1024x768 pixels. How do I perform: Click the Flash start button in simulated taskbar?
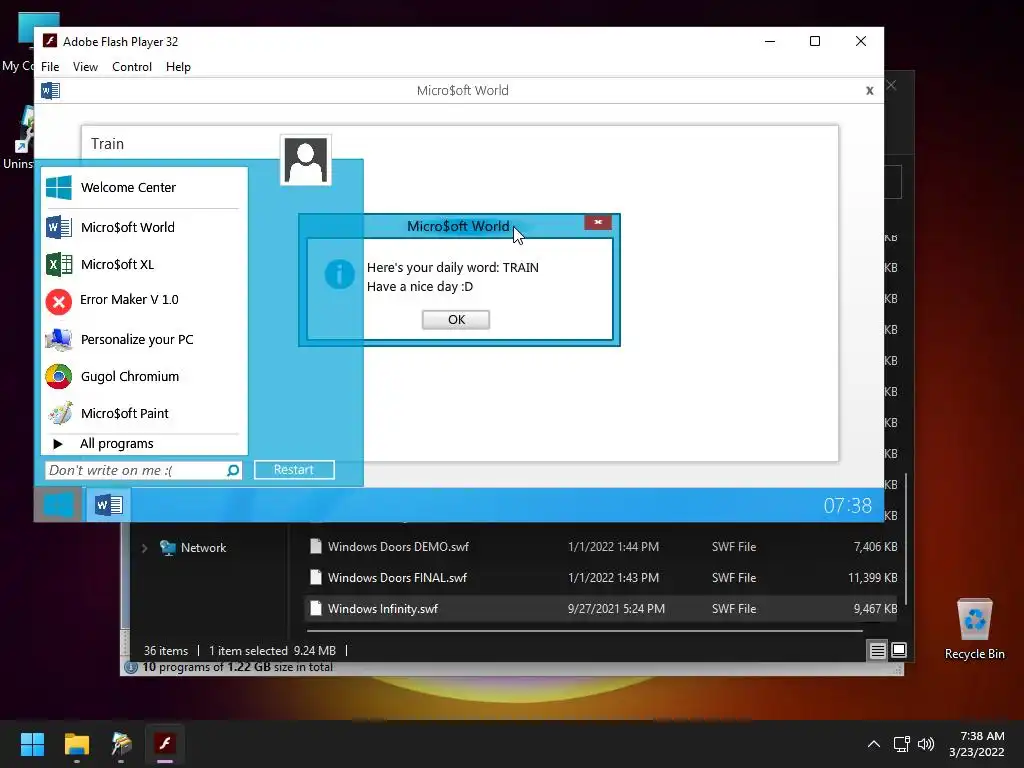coord(59,505)
